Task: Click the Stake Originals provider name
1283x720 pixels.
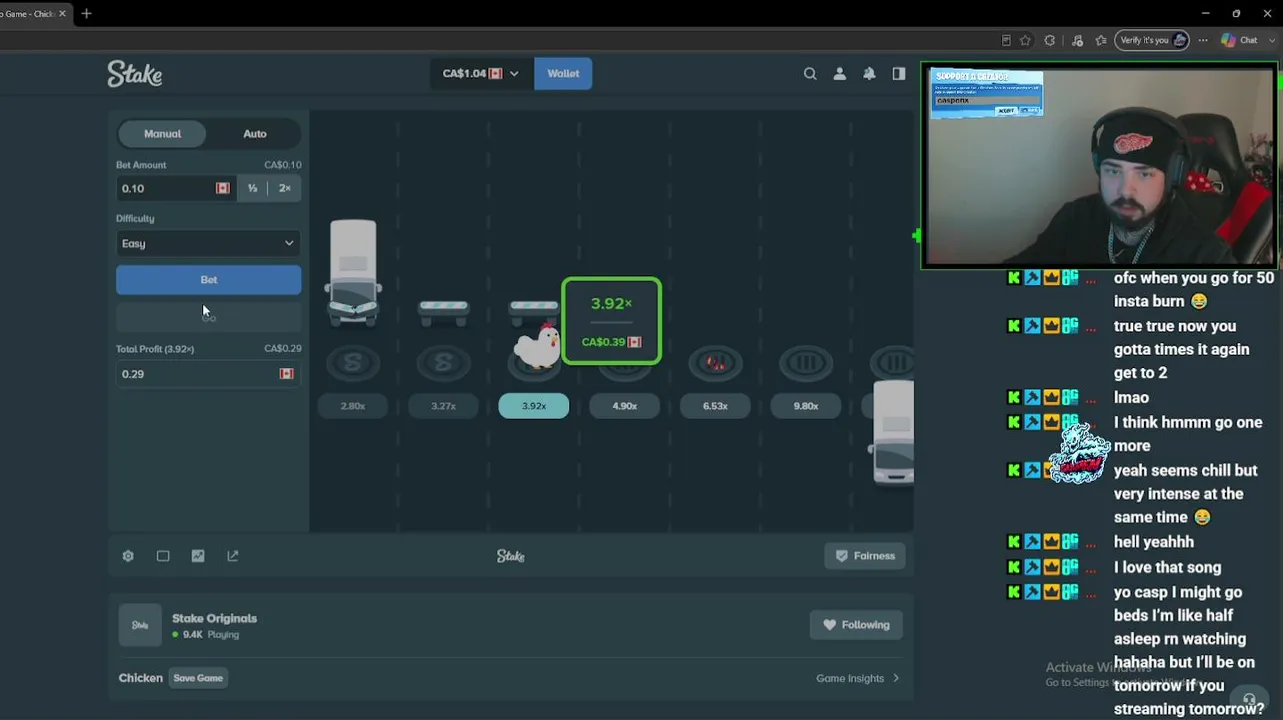Action: [214, 618]
